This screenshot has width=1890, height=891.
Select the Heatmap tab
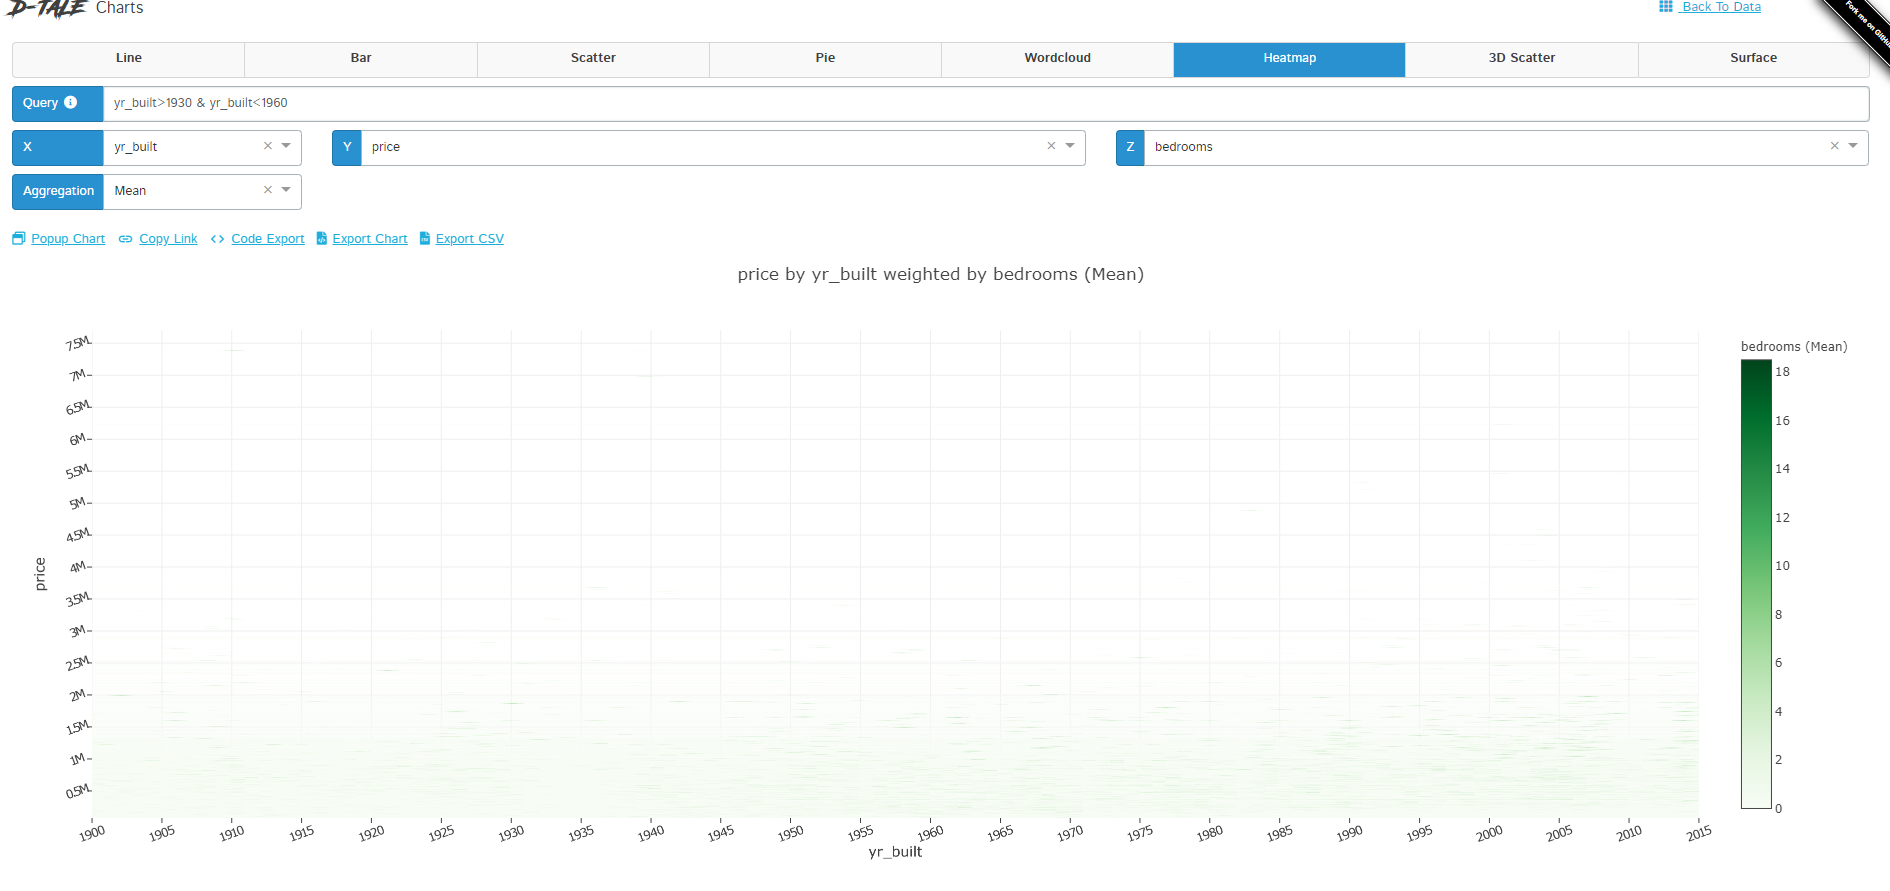click(1289, 59)
